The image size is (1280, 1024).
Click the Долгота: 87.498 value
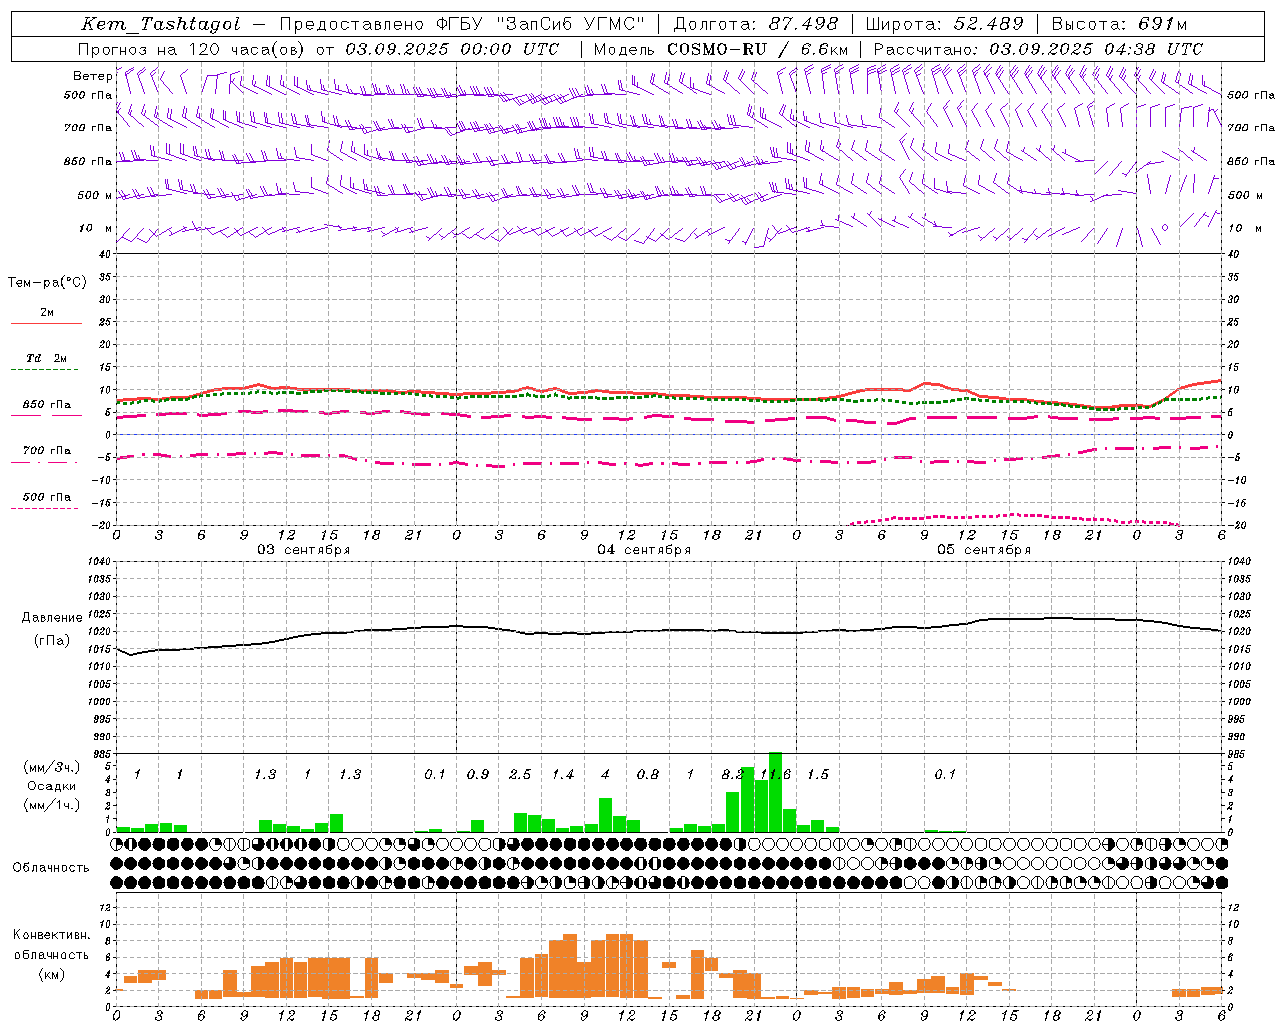click(757, 25)
